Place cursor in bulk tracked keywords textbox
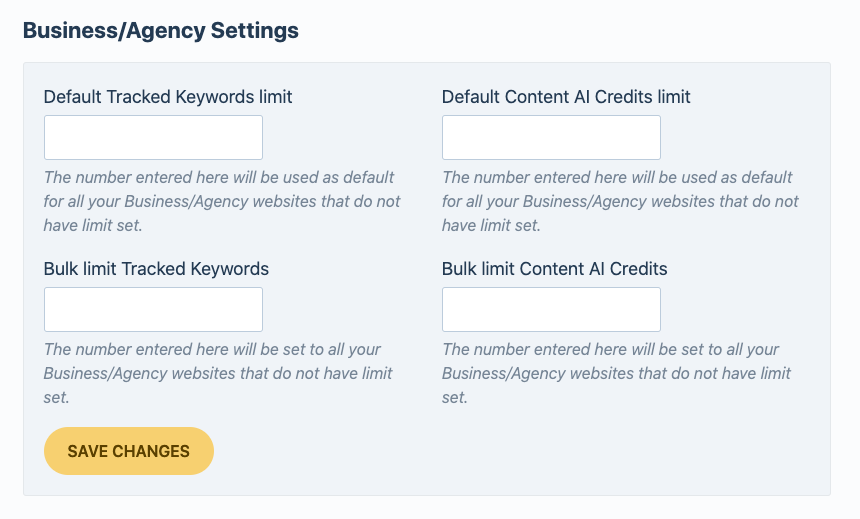Screen dimensions: 860x519 click(153, 309)
